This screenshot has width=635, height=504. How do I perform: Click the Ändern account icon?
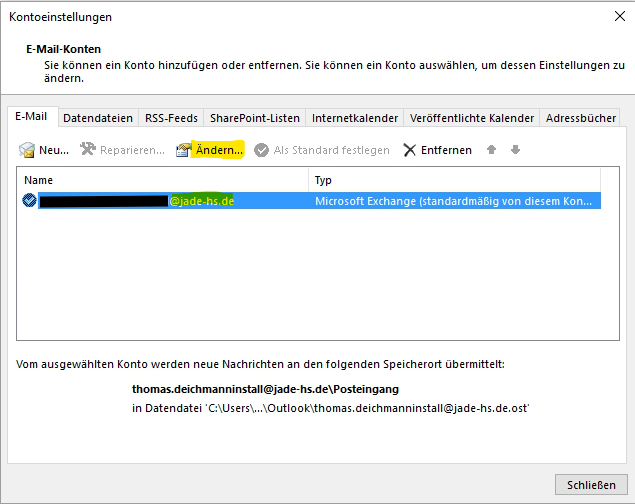(x=183, y=150)
